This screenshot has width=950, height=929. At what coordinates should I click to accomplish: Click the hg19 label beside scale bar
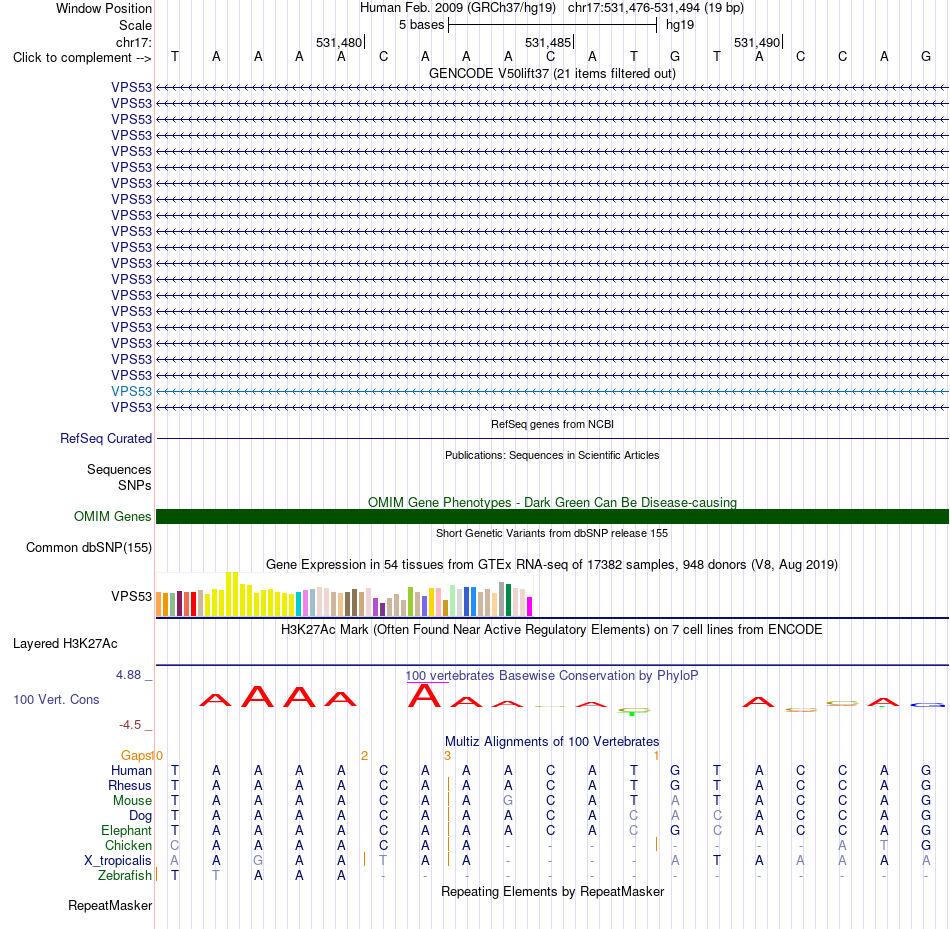point(680,25)
